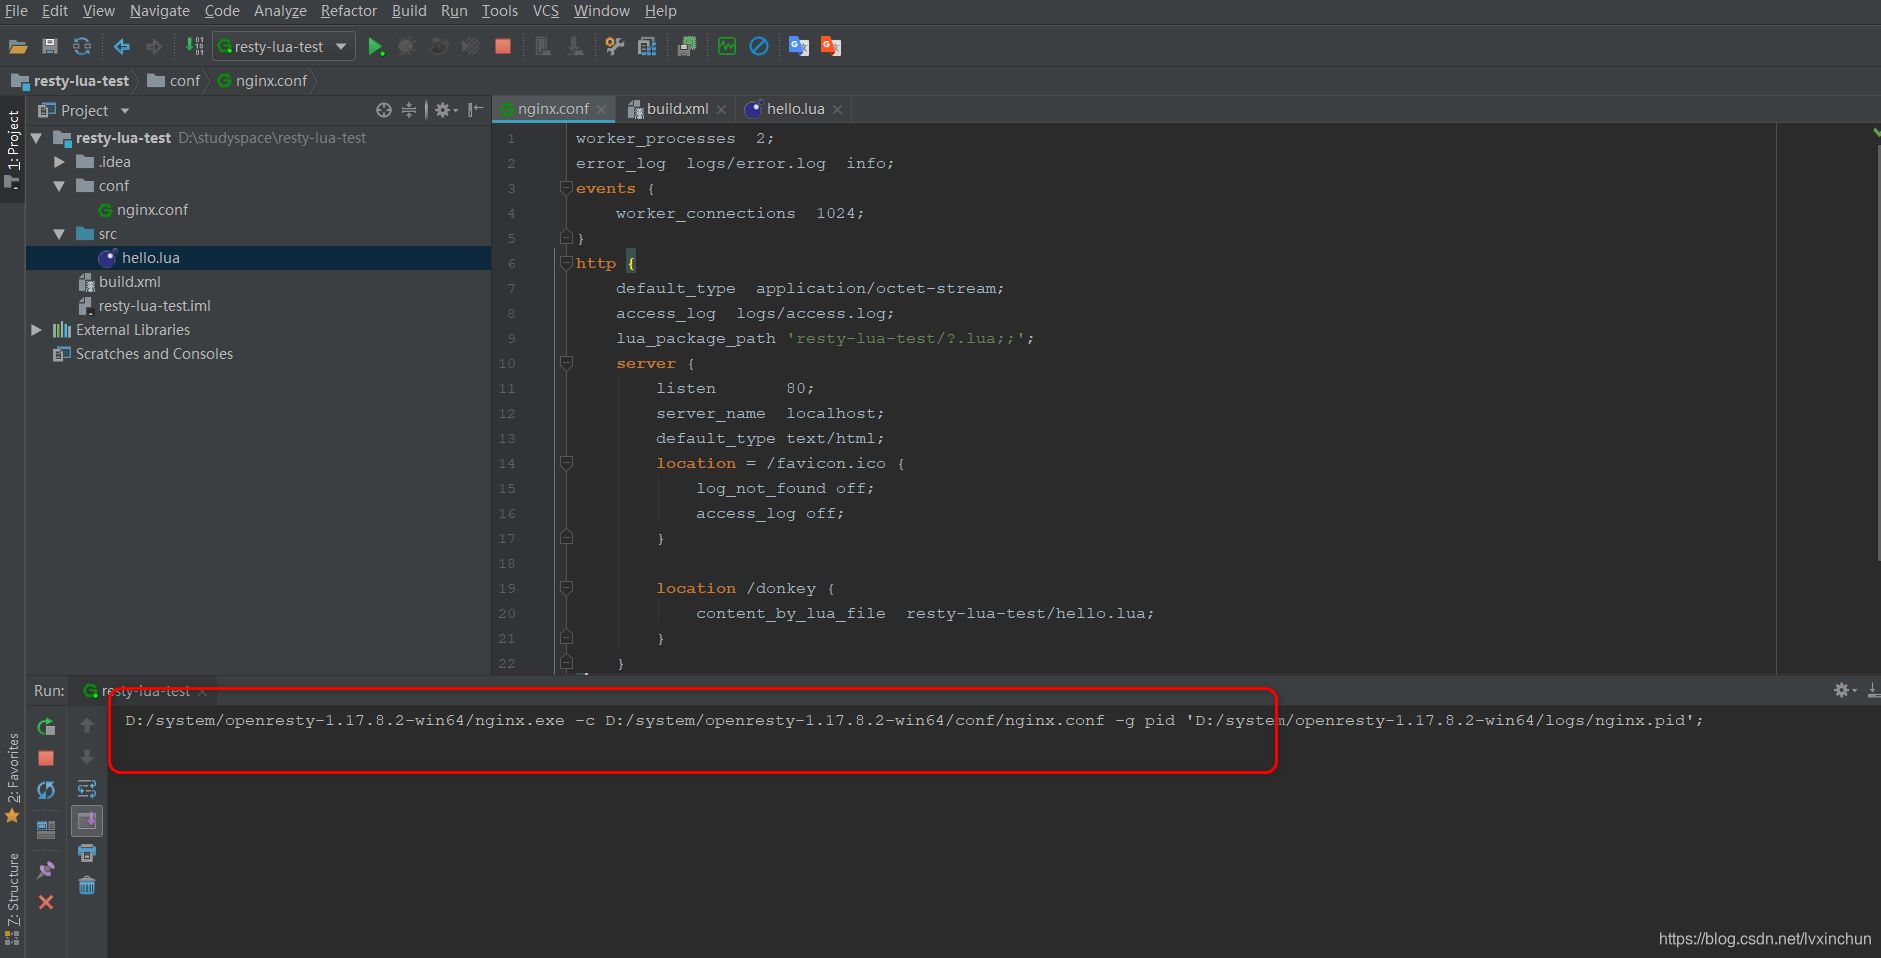Open the Project panel gear settings dropdown

pyautogui.click(x=446, y=110)
